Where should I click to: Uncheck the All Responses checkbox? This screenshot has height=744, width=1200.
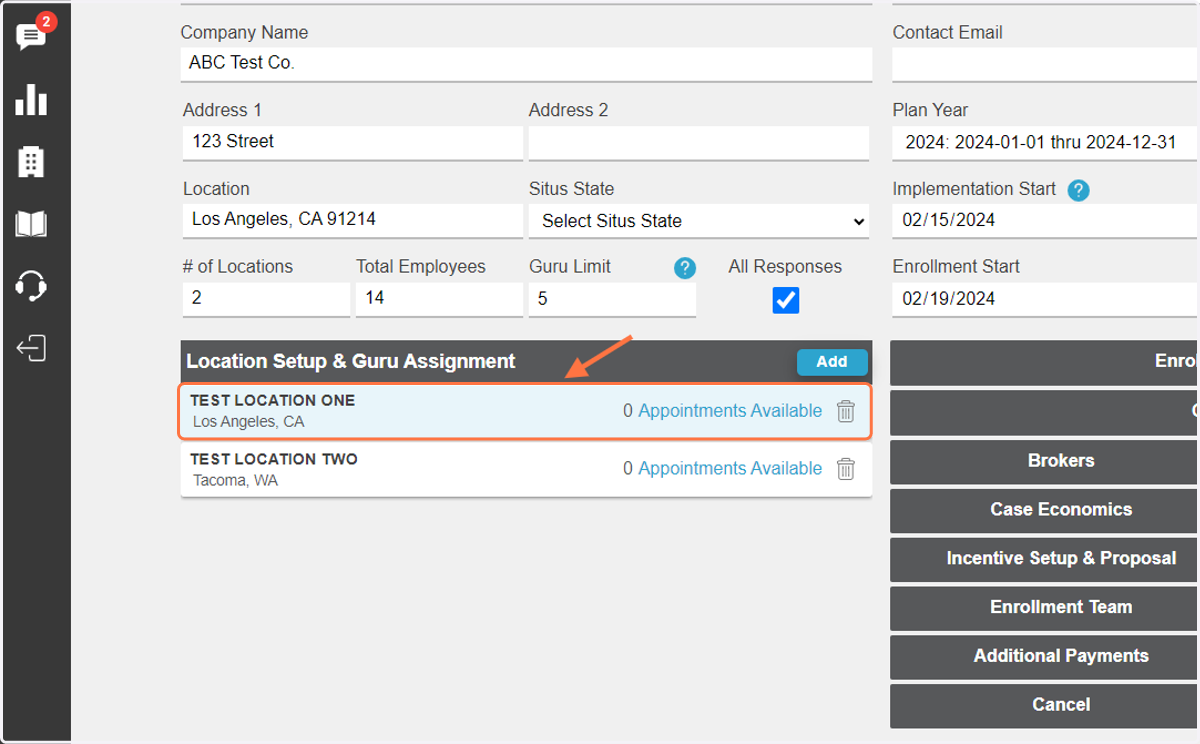(x=786, y=300)
